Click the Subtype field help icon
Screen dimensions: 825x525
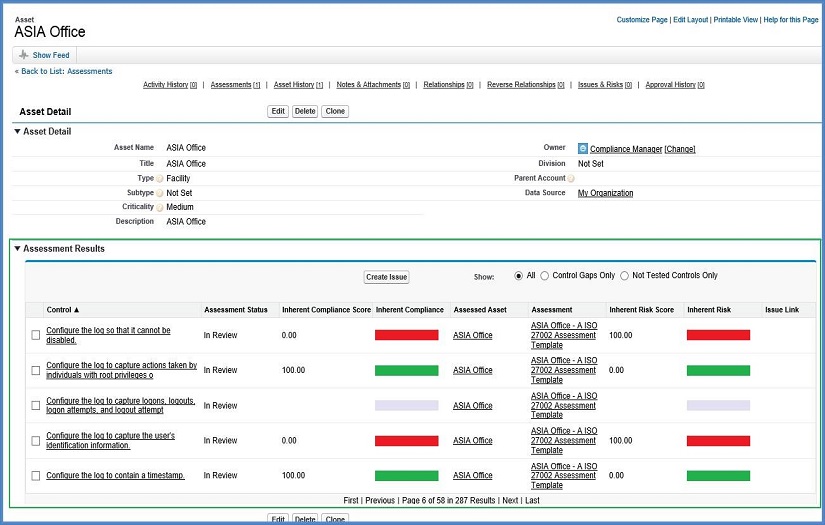(x=160, y=193)
